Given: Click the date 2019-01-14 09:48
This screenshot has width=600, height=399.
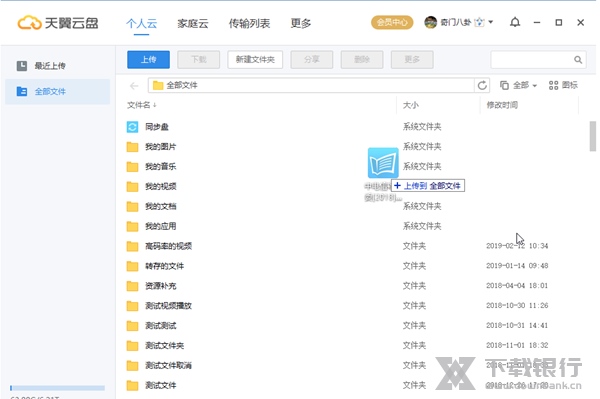Looking at the screenshot, I should 517,266.
